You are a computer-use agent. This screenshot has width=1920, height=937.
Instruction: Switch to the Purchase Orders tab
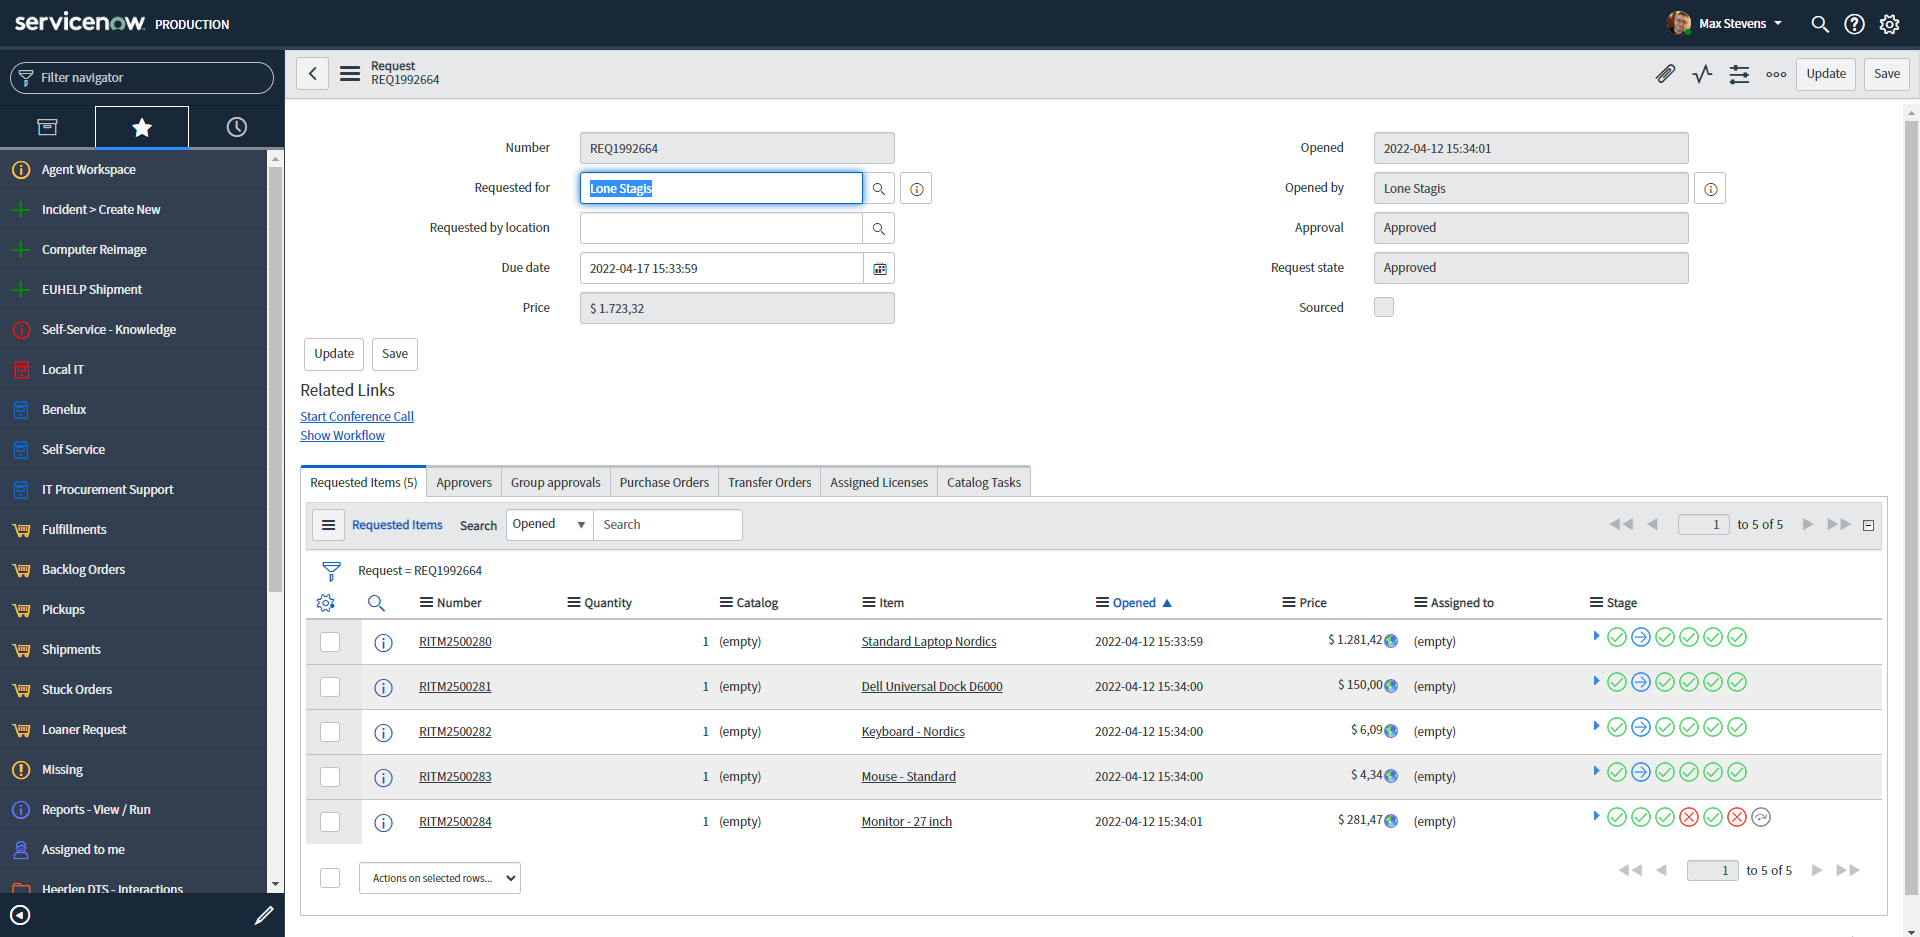click(664, 483)
